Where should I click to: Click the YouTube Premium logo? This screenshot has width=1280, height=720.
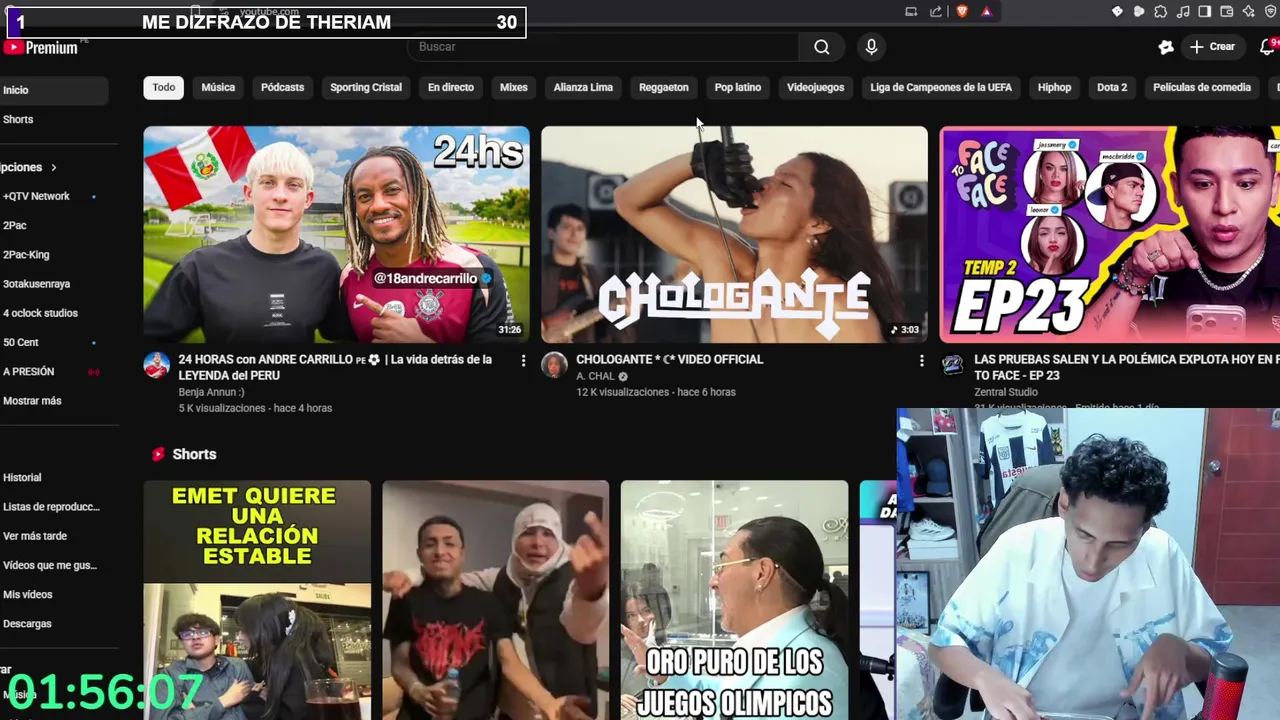click(x=42, y=47)
